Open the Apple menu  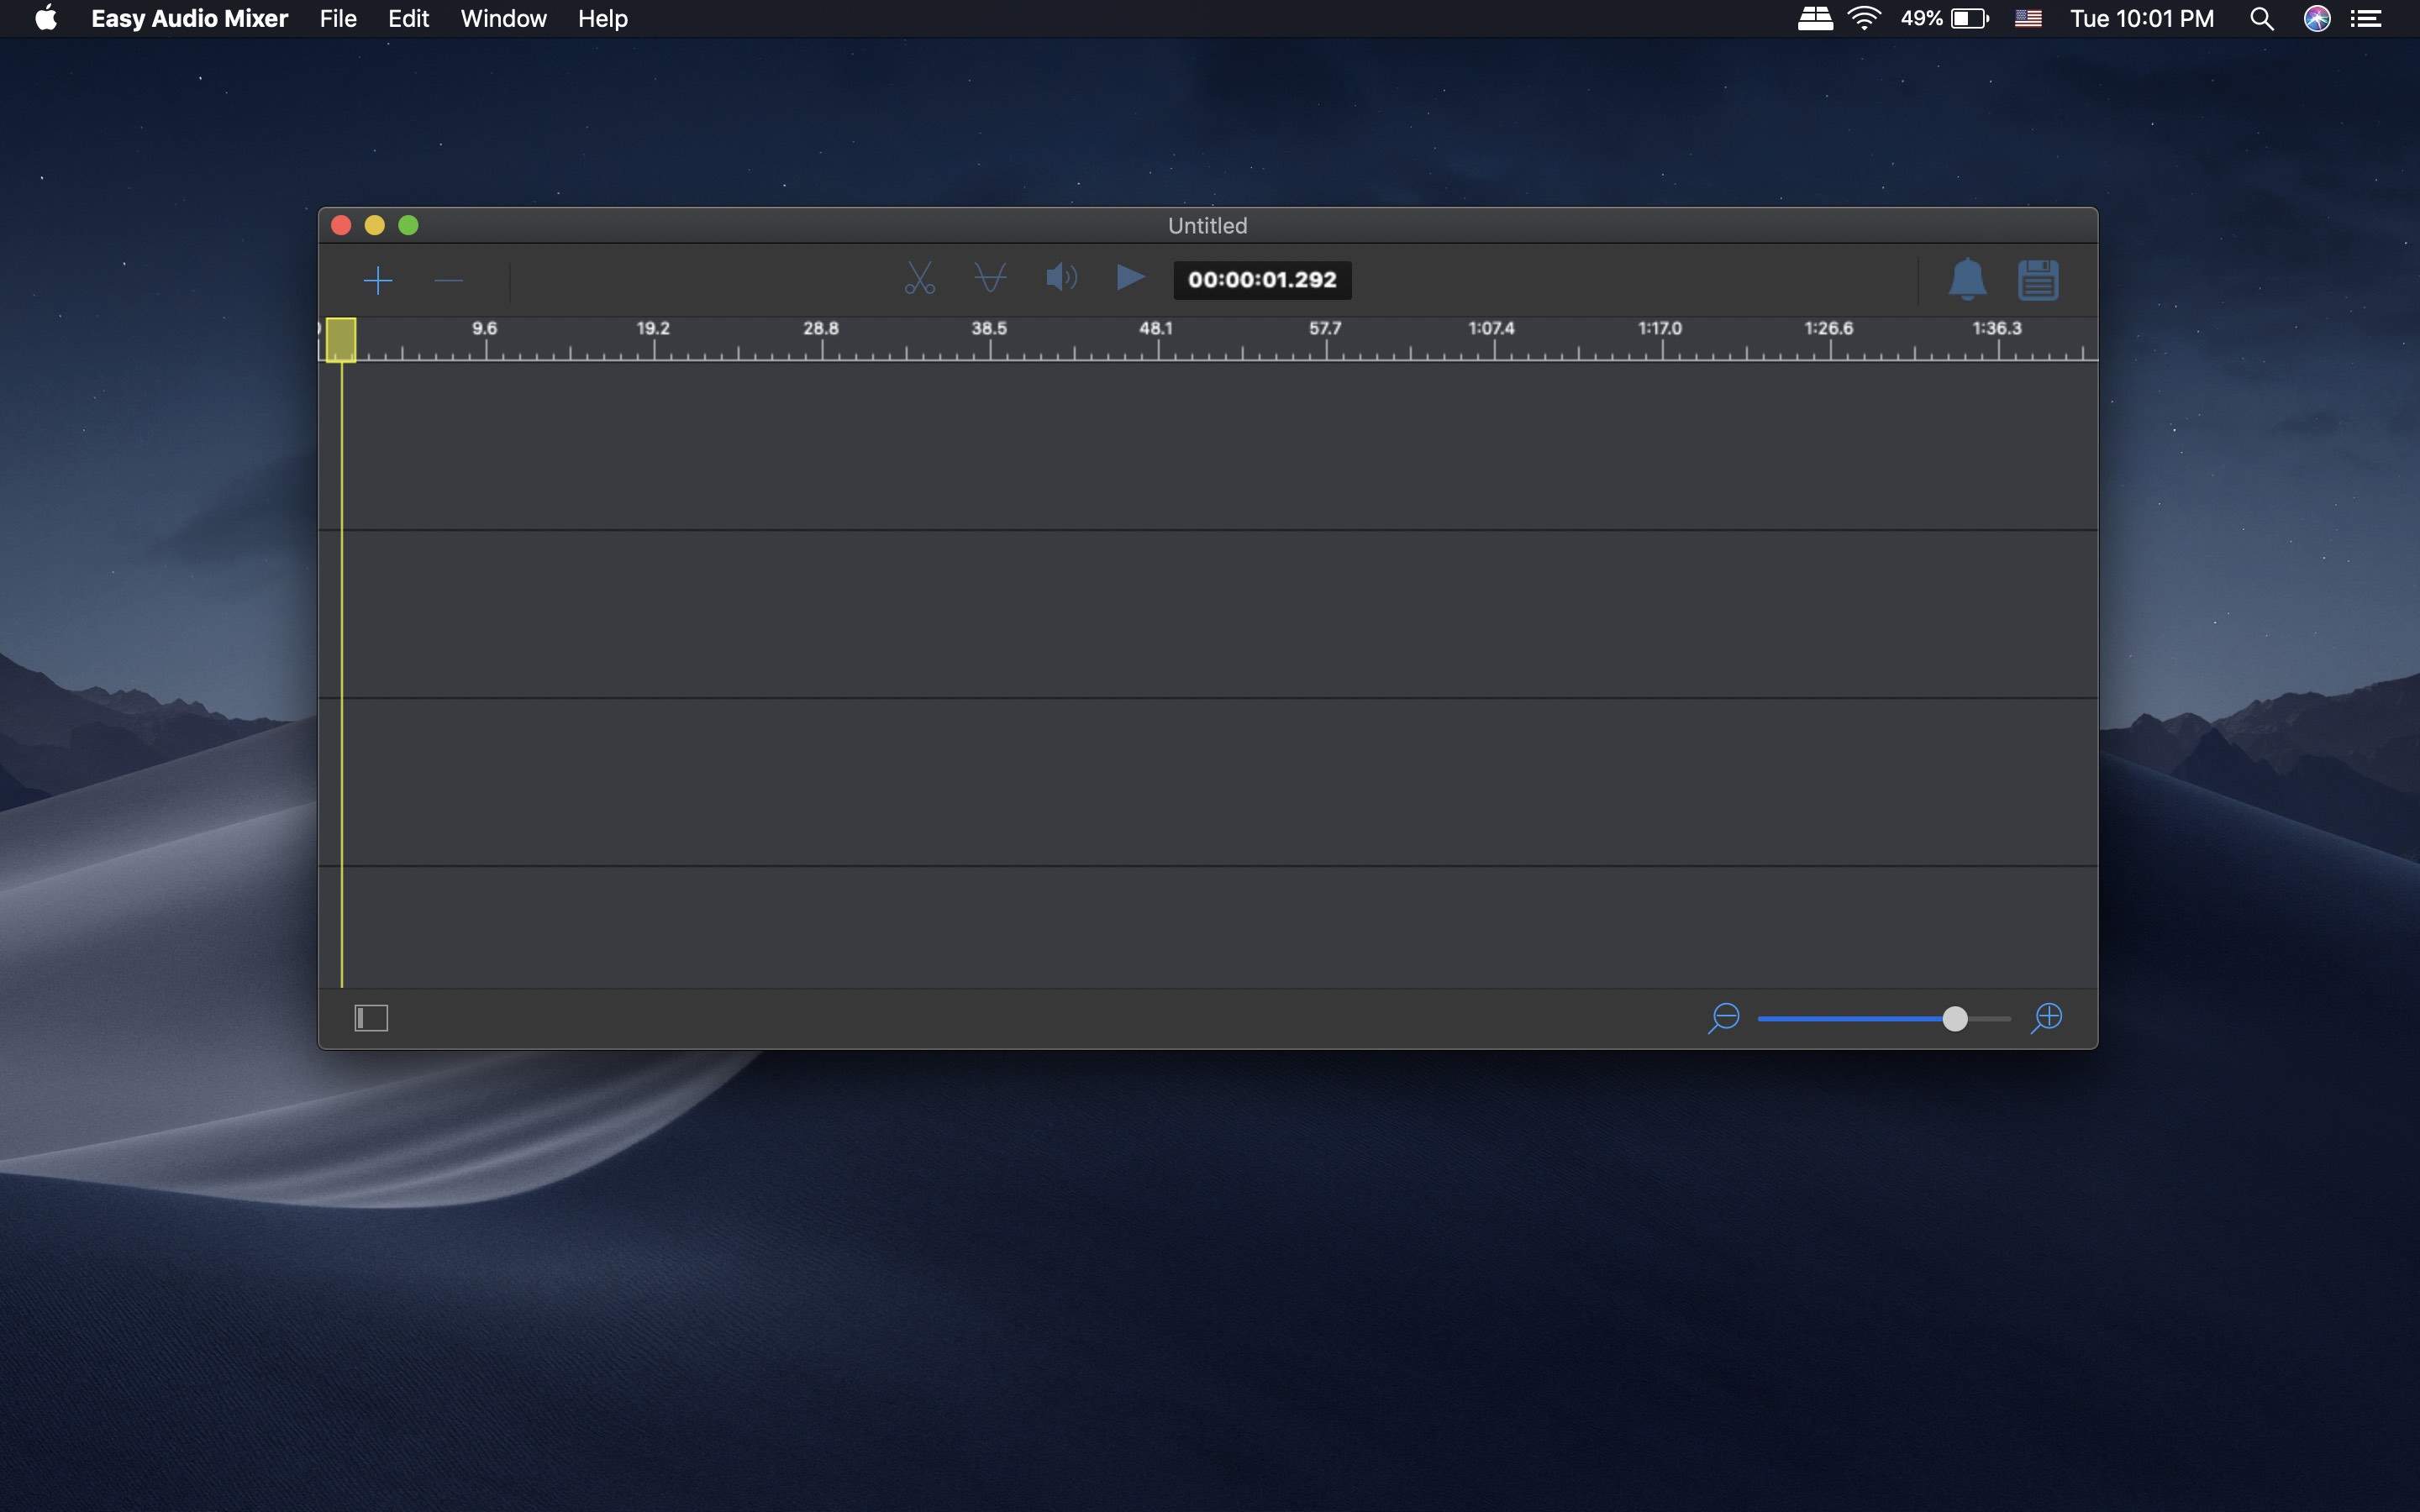click(x=46, y=18)
